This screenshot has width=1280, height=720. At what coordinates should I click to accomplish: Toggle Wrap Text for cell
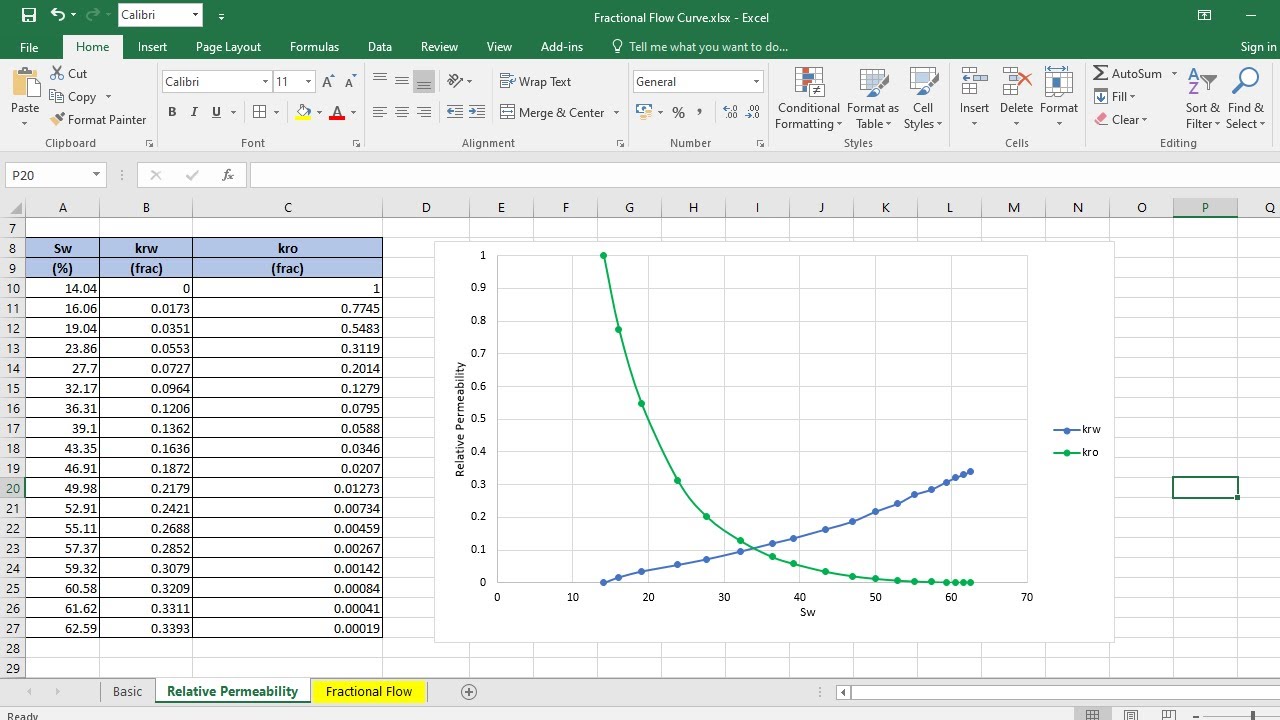pyautogui.click(x=535, y=81)
